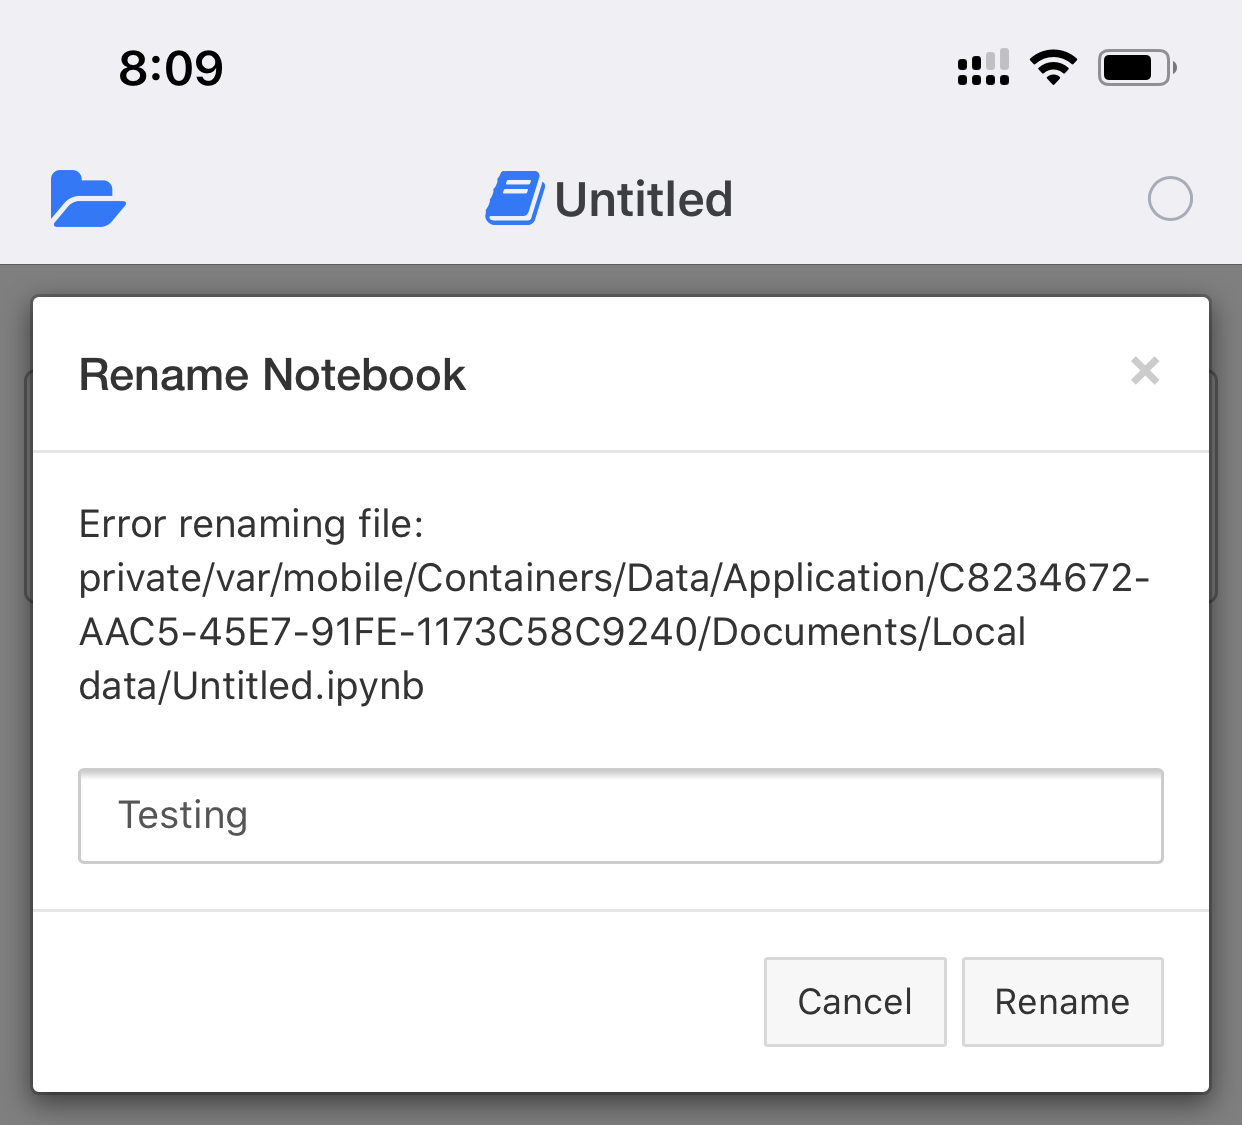This screenshot has height=1125, width=1242.
Task: Cancel the notebook rename
Action: click(x=855, y=1002)
